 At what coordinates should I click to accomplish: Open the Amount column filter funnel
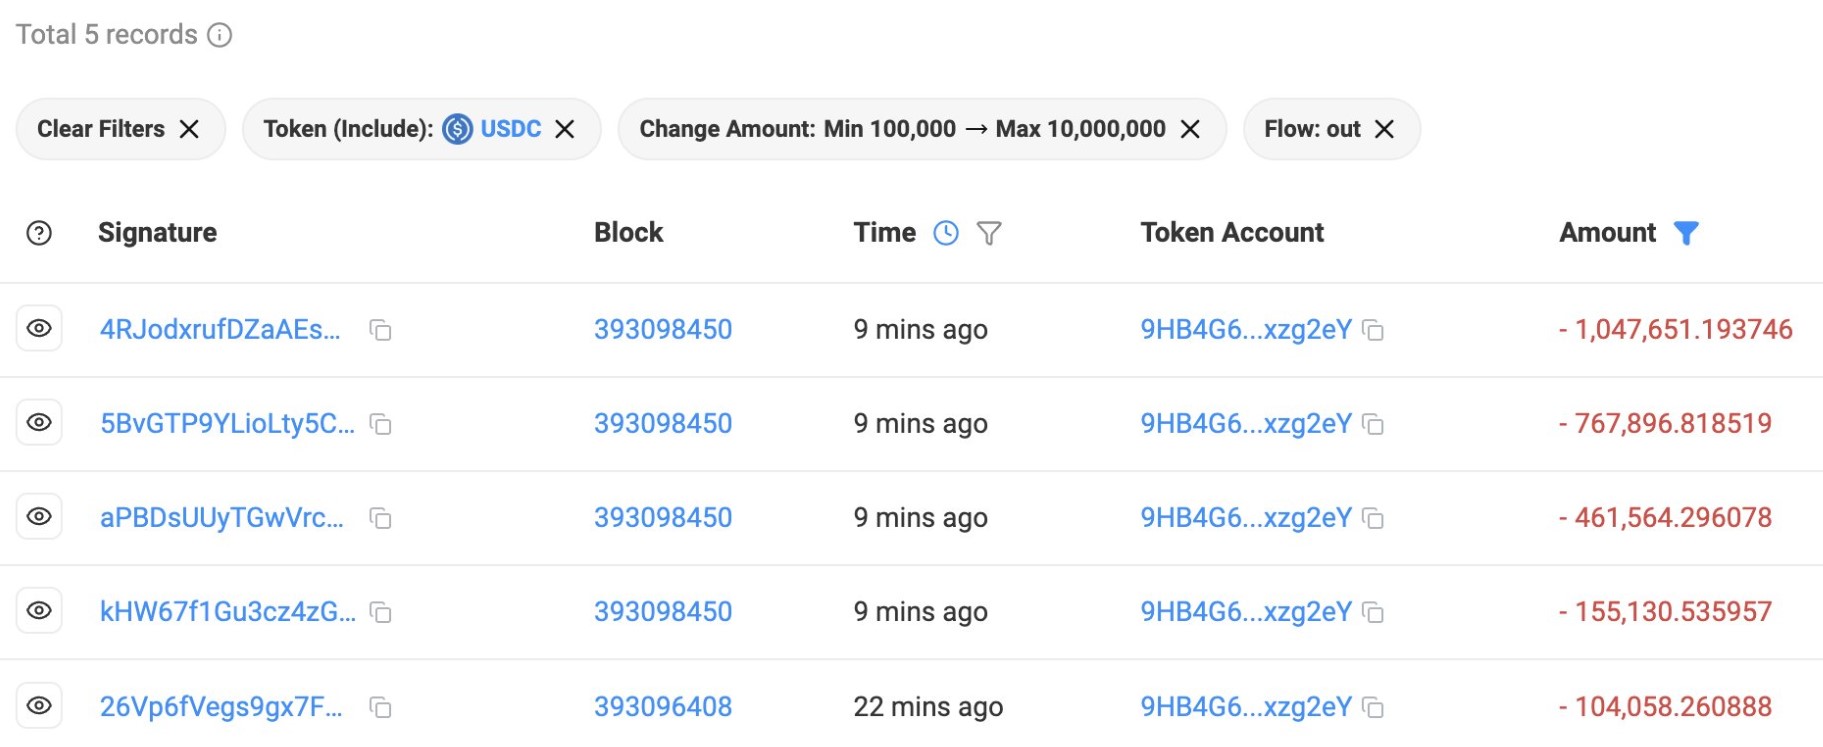click(x=1686, y=233)
